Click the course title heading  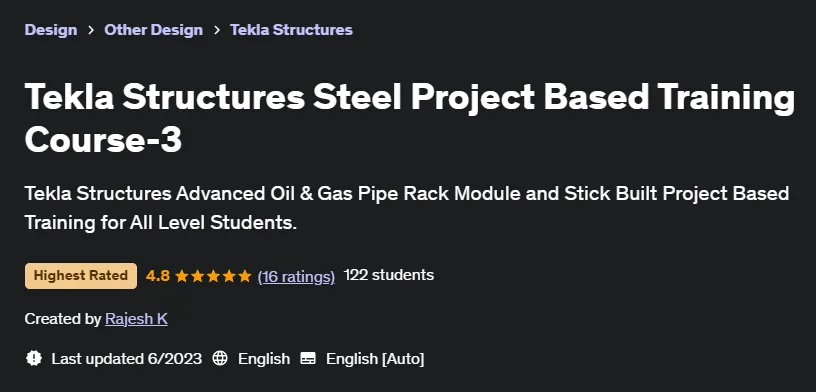point(410,118)
